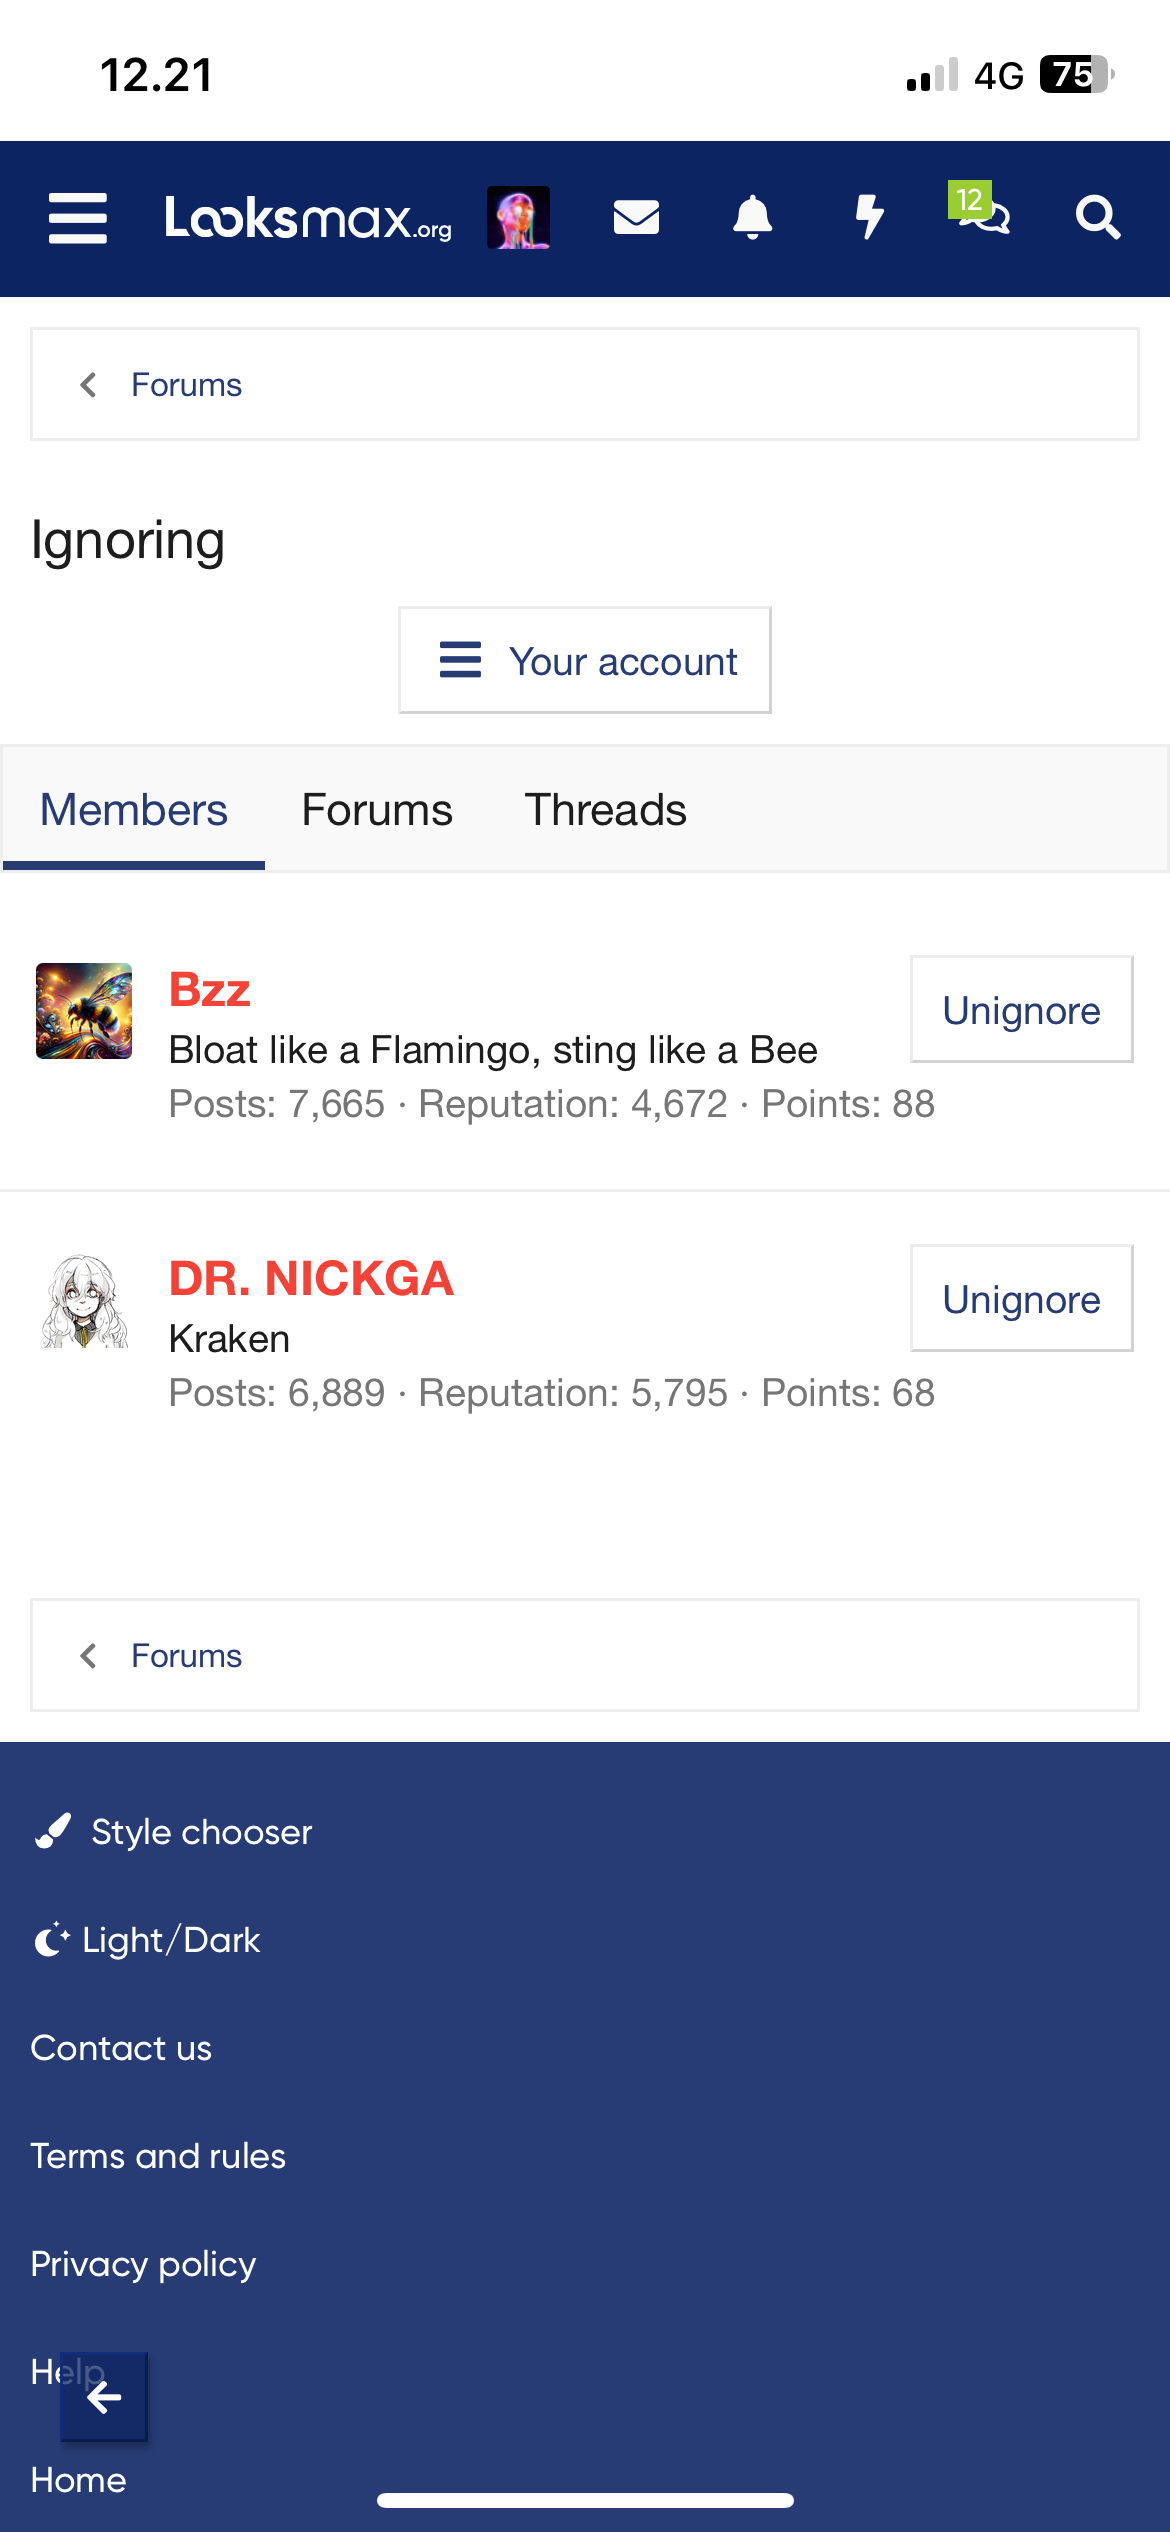Open the search magnifier

click(x=1097, y=217)
